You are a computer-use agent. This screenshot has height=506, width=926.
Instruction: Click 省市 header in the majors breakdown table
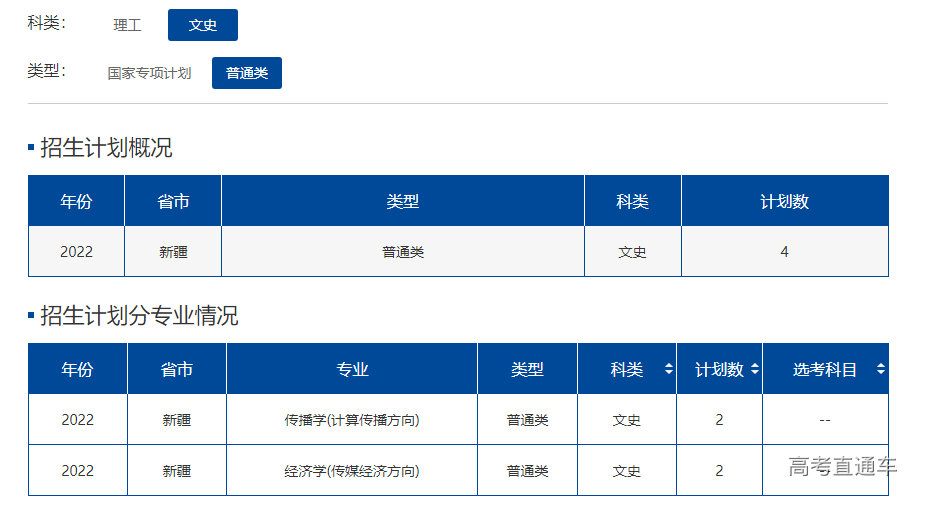click(x=177, y=369)
